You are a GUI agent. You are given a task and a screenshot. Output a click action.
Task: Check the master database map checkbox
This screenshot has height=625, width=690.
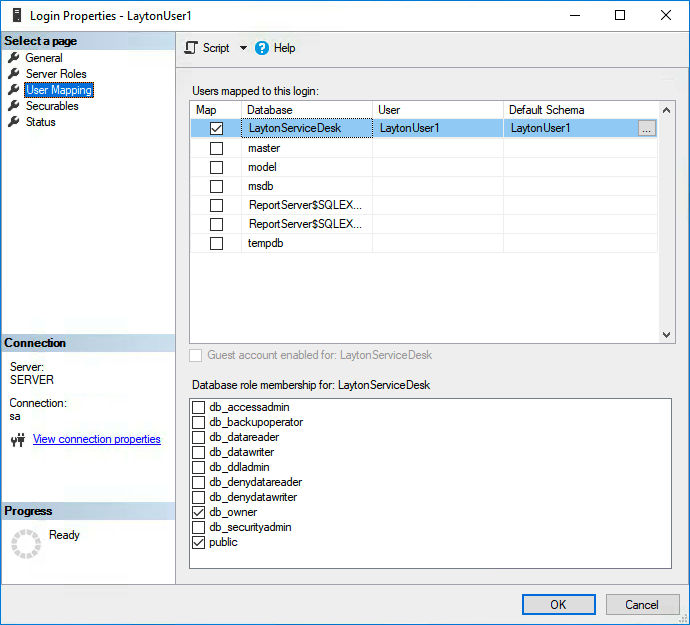point(216,148)
